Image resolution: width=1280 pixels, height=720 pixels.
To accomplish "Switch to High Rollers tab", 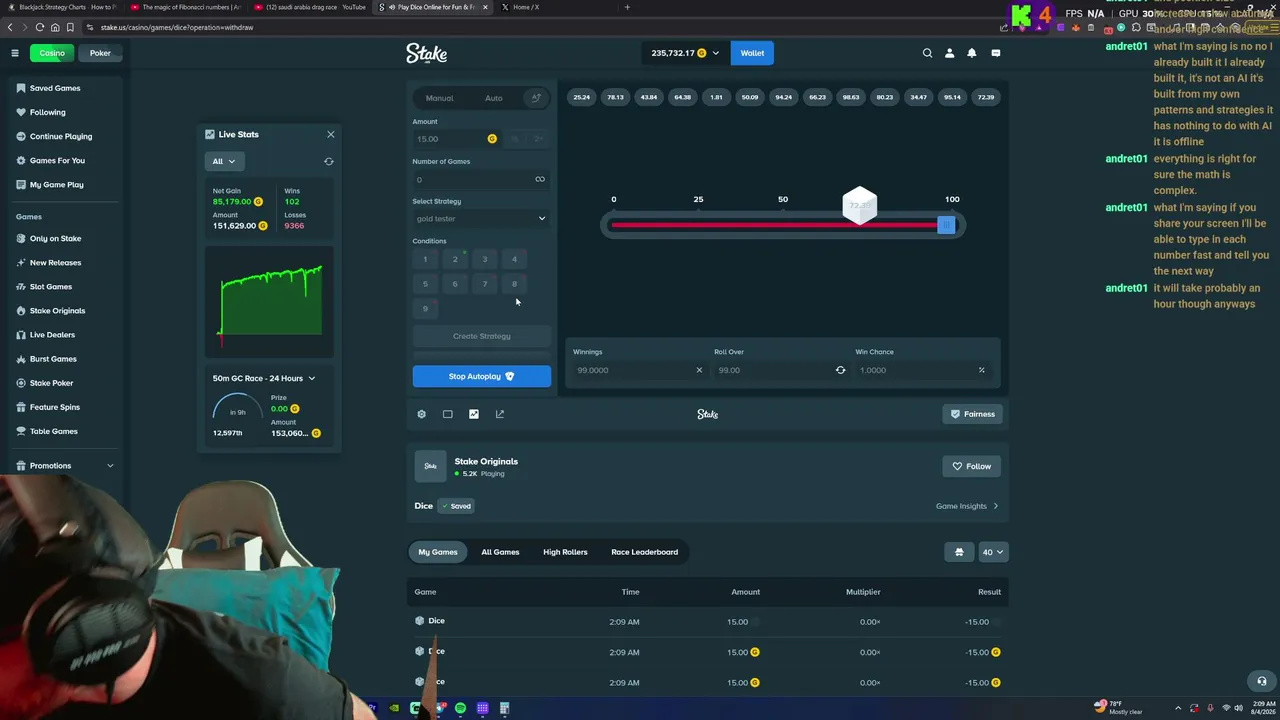I will pos(565,552).
